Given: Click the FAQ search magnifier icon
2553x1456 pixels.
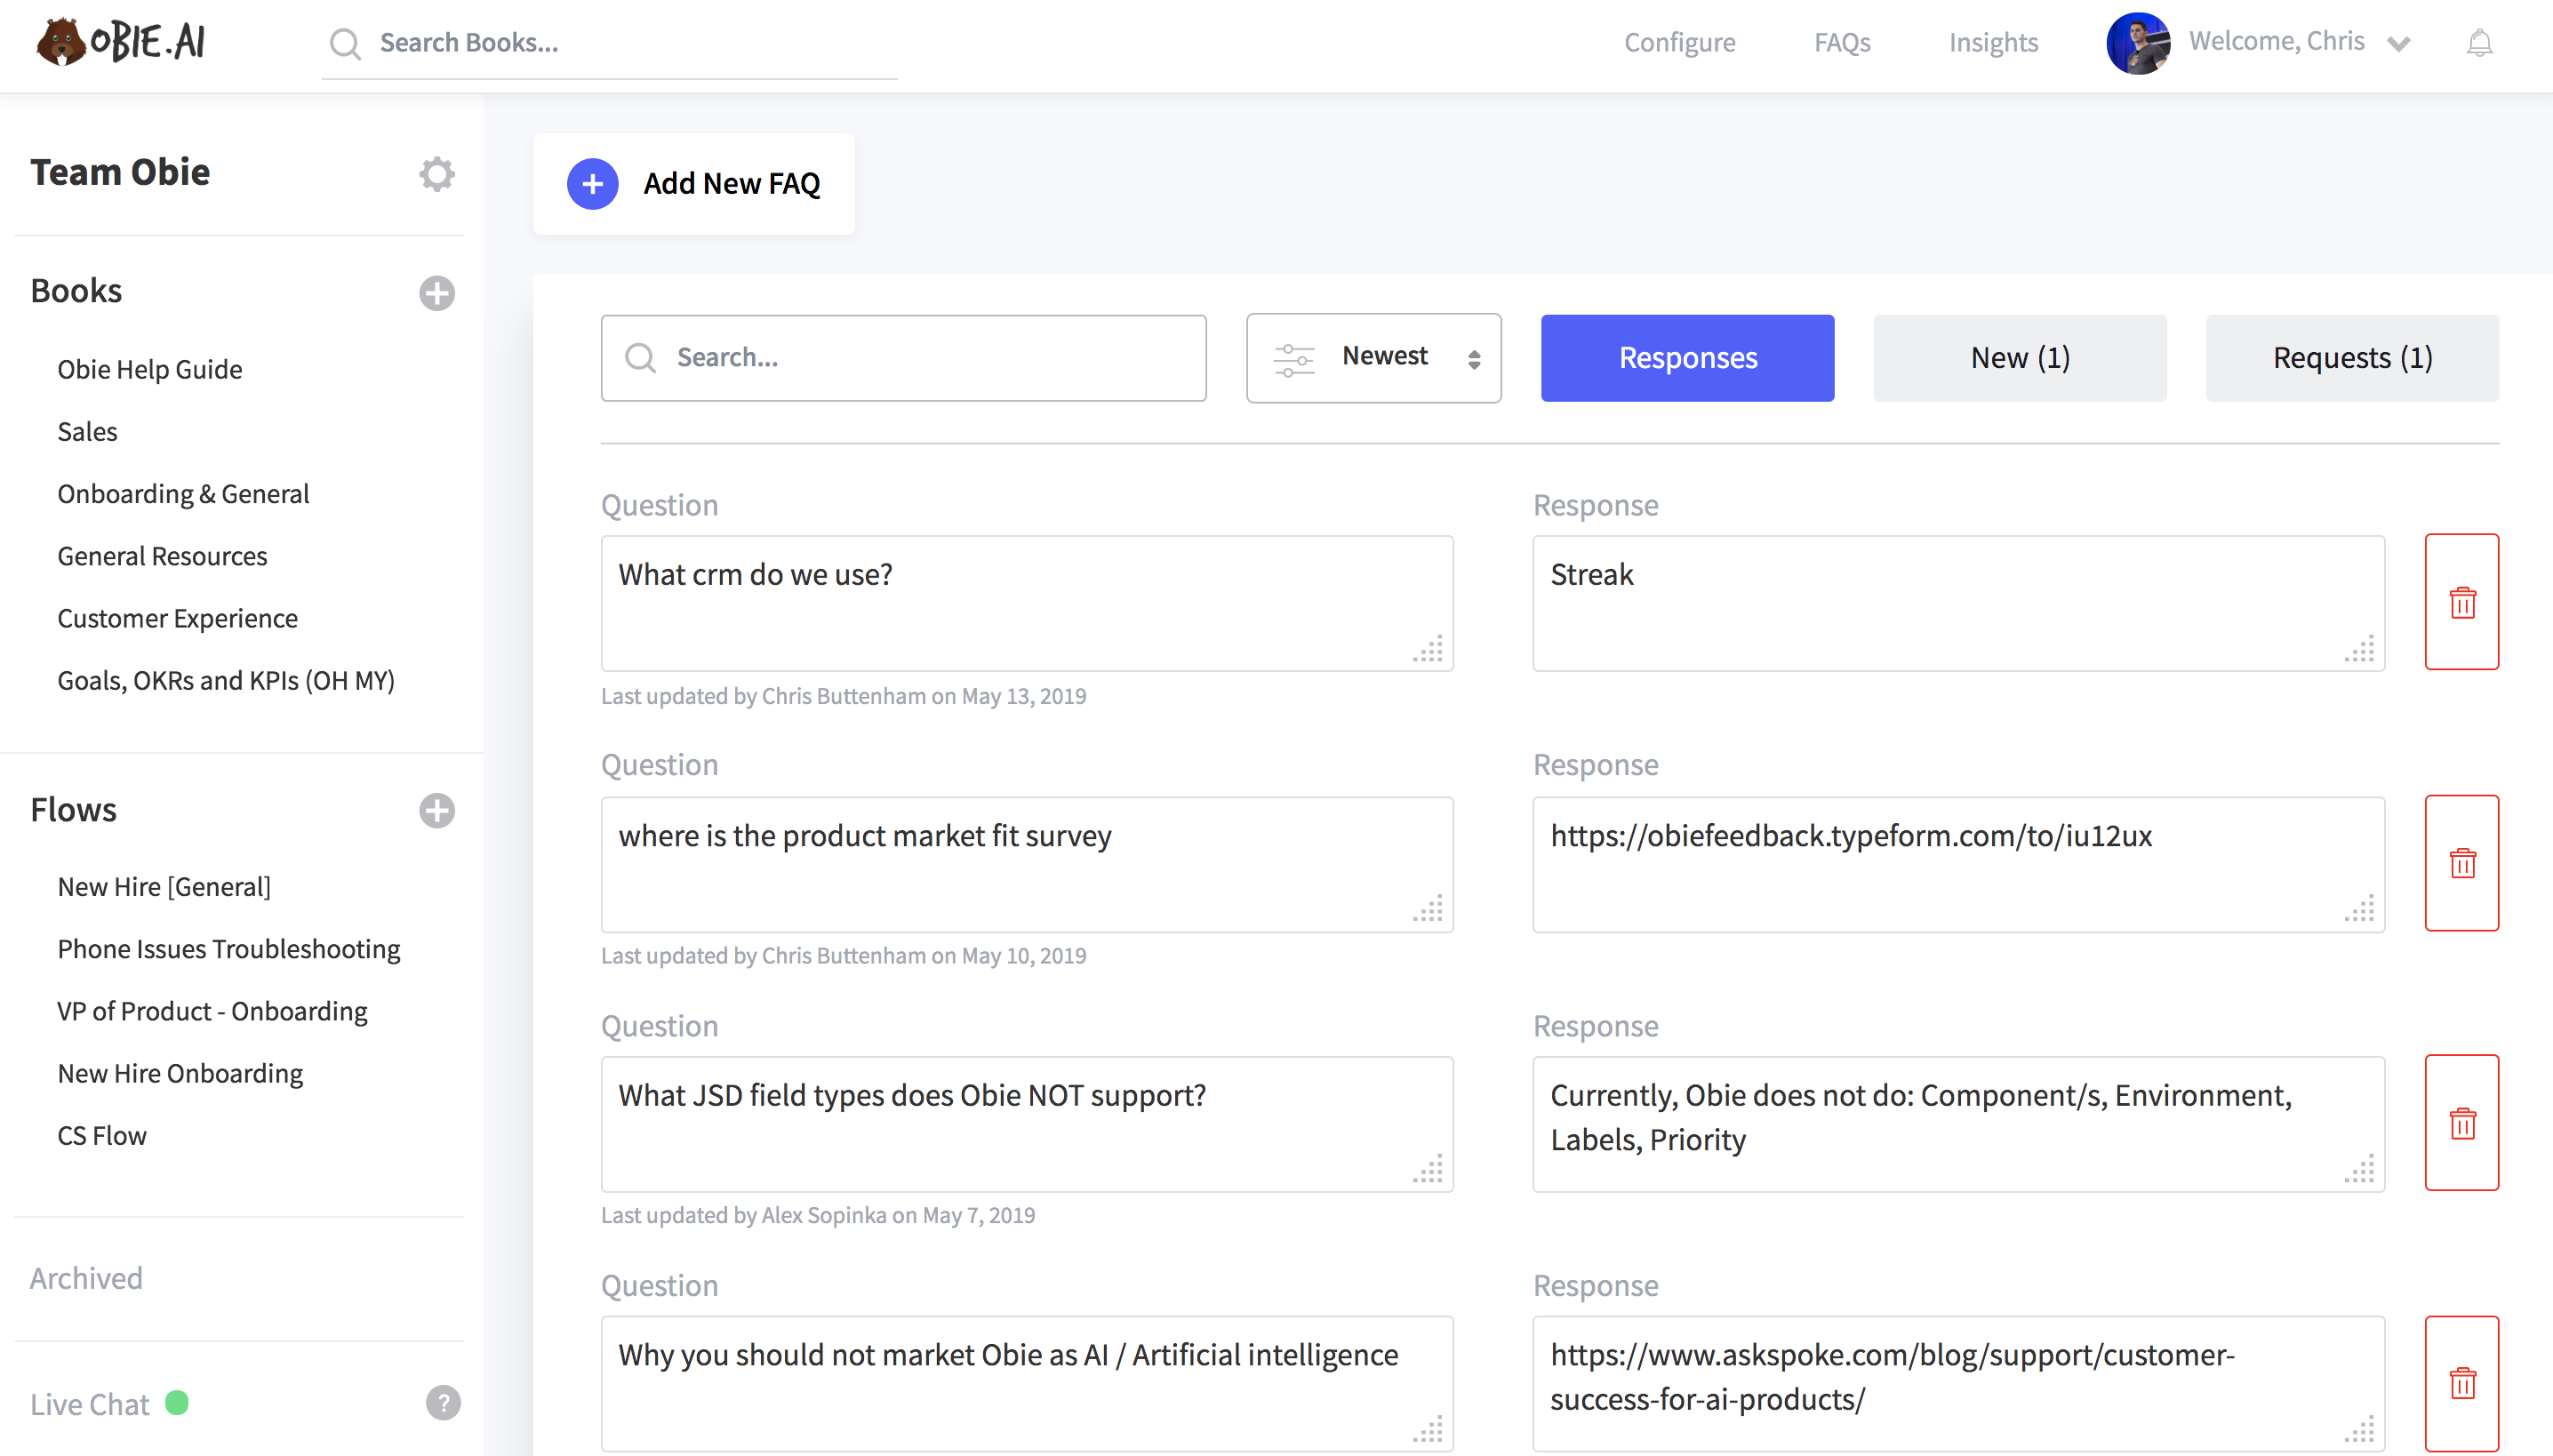Looking at the screenshot, I should coord(640,358).
